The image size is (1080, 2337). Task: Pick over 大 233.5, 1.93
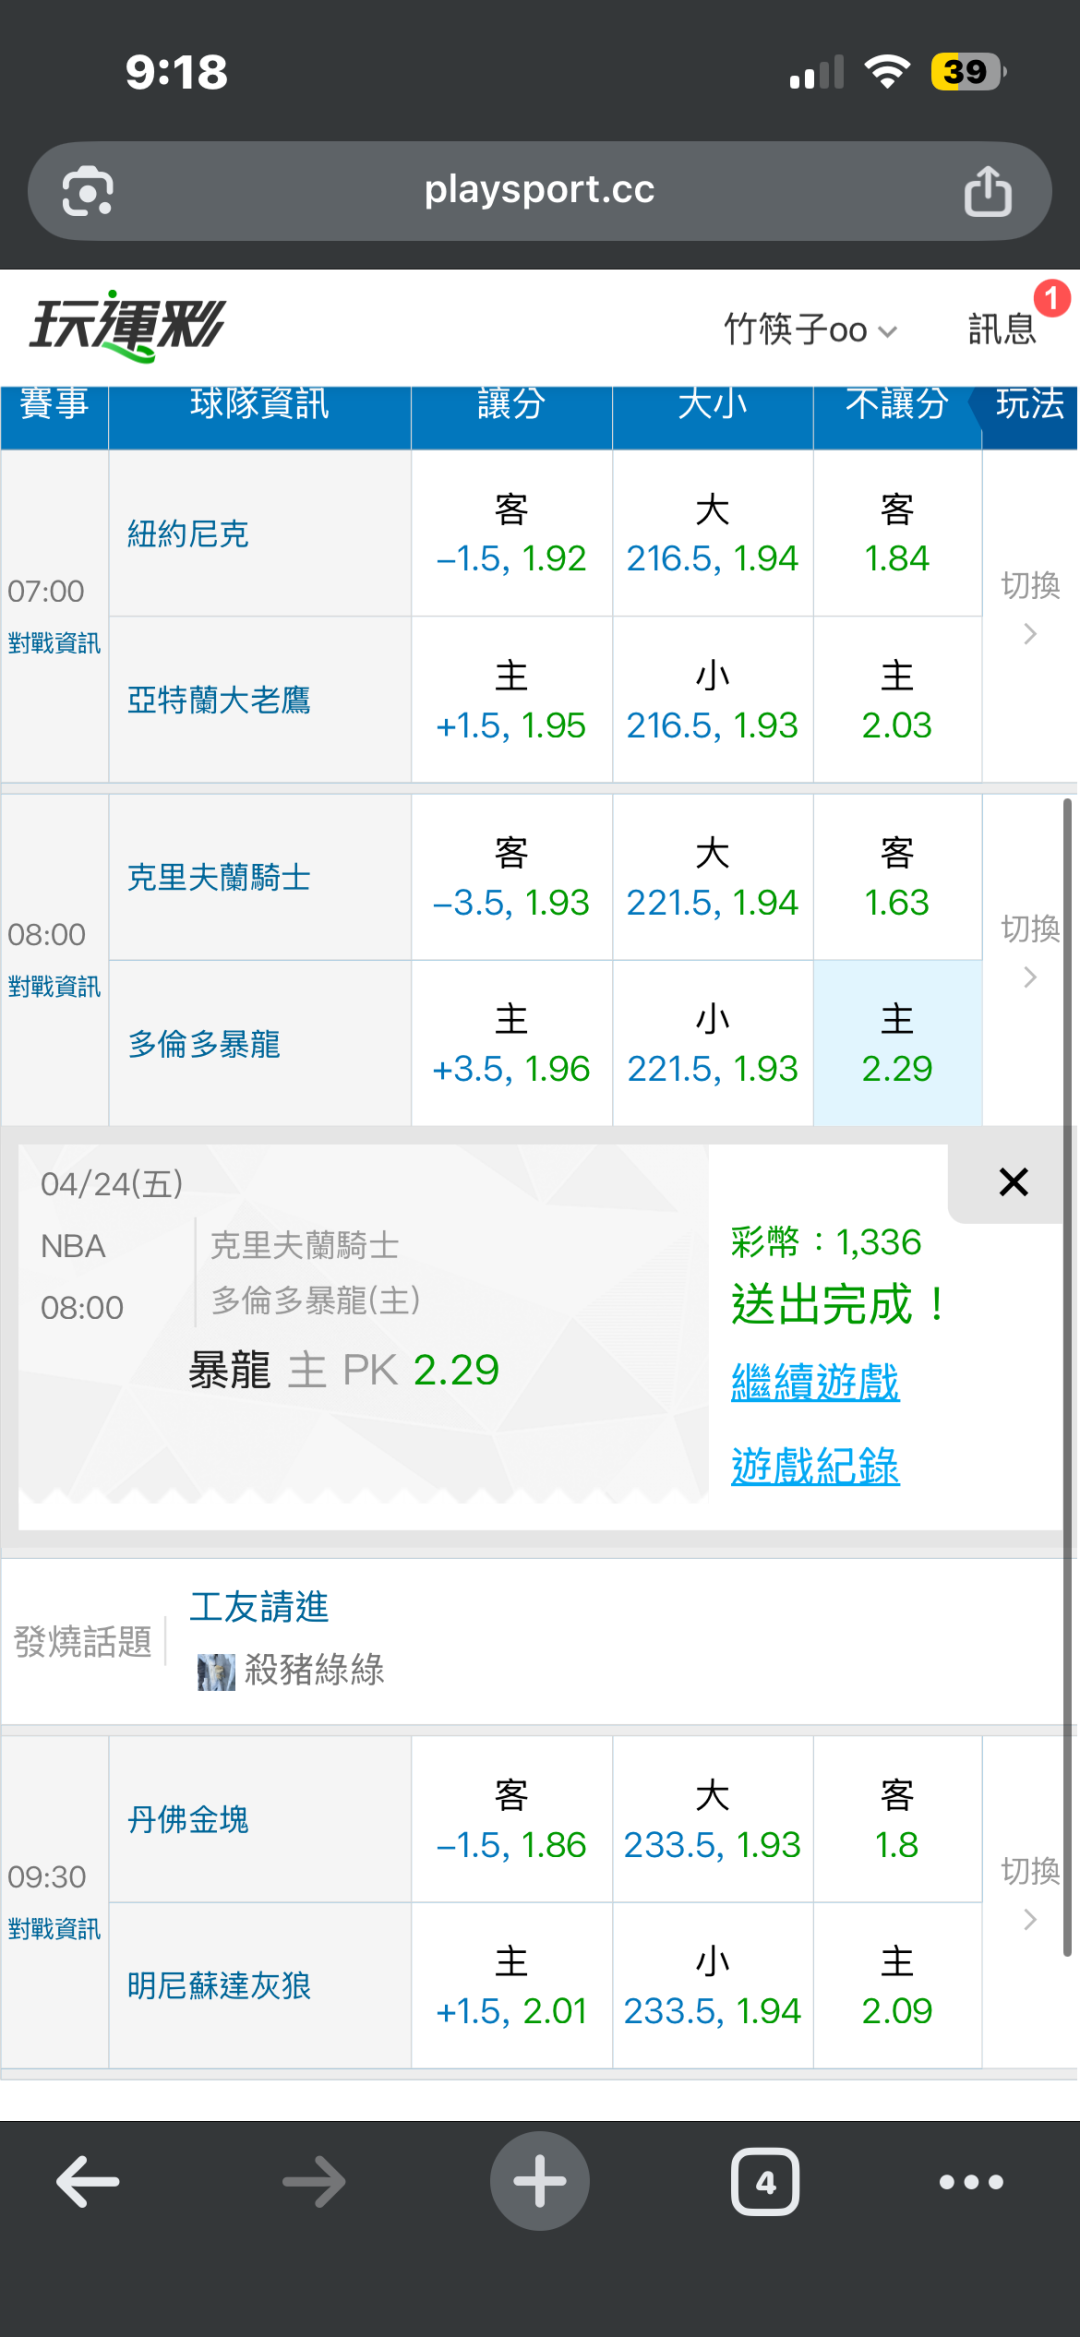click(x=712, y=1820)
